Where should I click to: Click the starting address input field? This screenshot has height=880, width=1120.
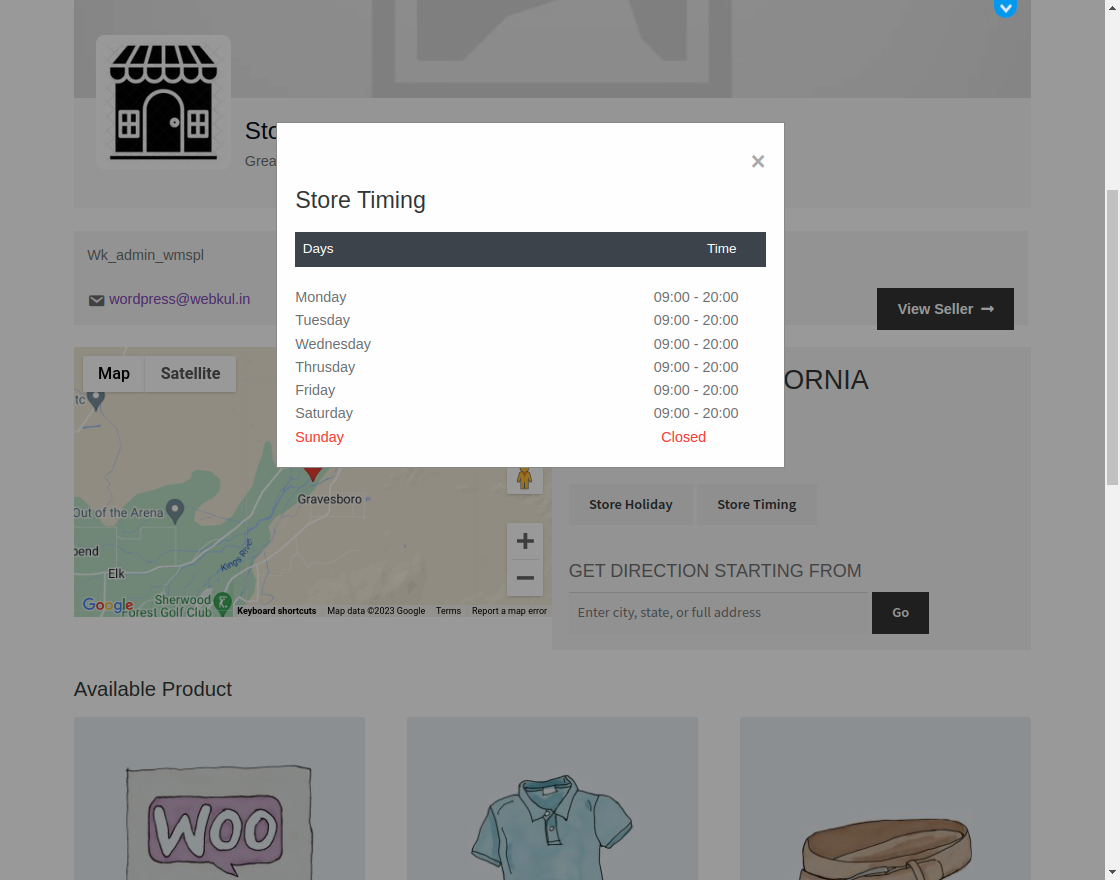718,612
